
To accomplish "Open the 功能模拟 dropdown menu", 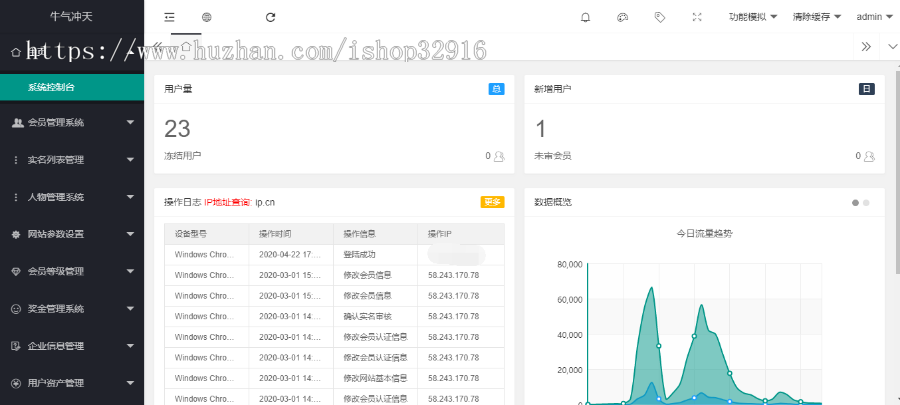I will [x=753, y=17].
